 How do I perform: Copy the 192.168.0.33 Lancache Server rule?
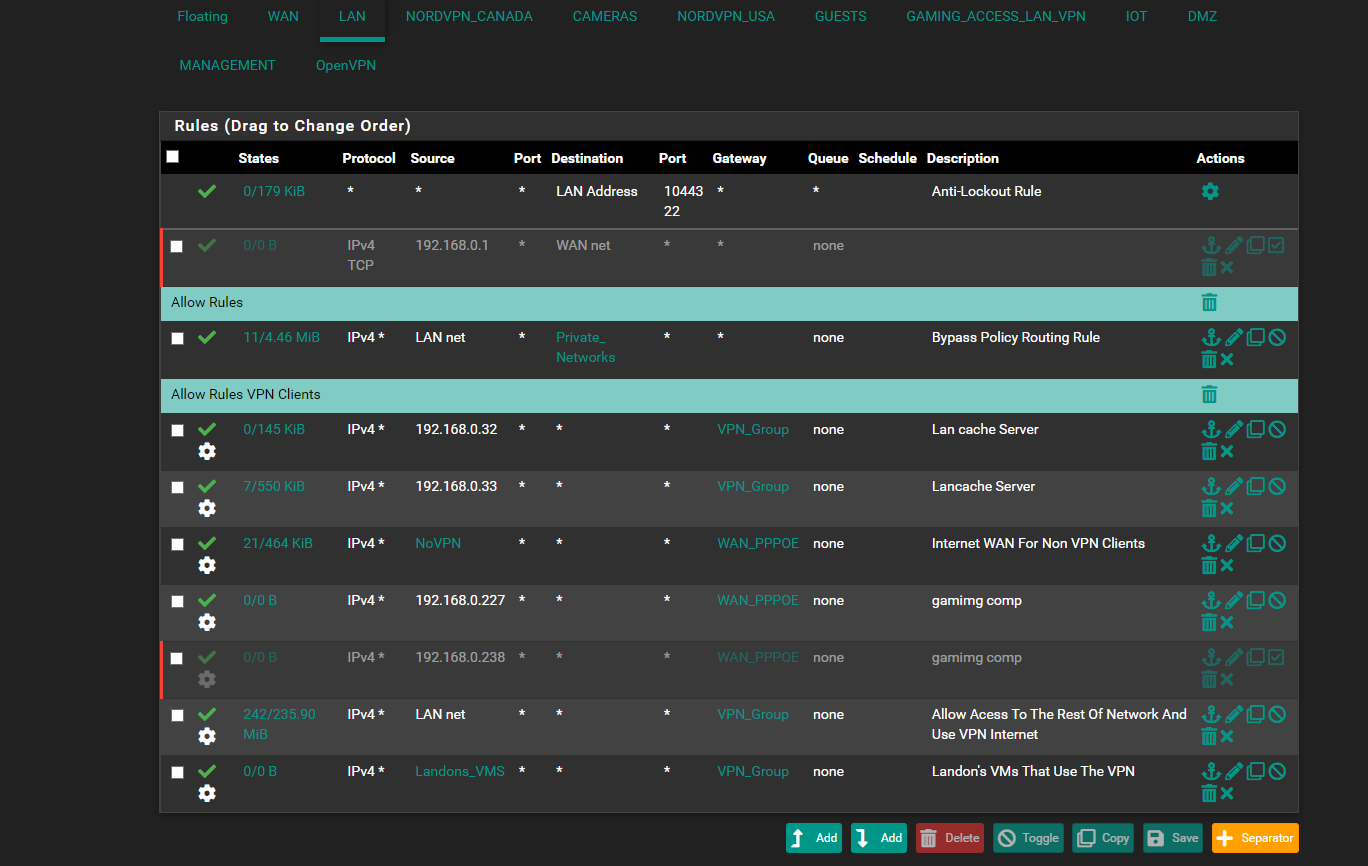tap(1256, 486)
